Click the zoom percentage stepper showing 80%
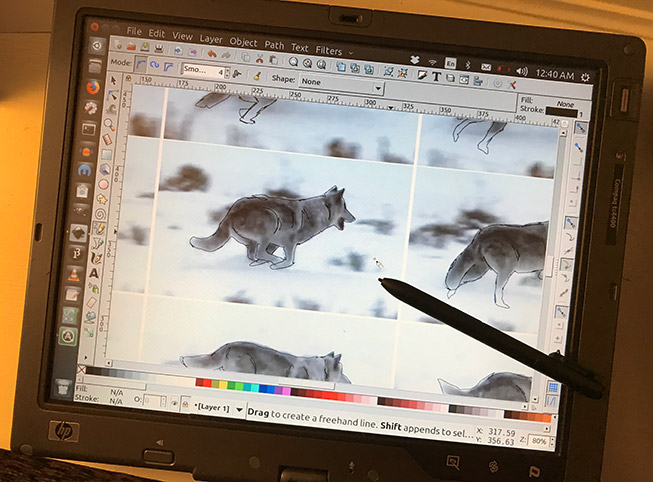Screen dimensions: 653x482 pos(552,442)
